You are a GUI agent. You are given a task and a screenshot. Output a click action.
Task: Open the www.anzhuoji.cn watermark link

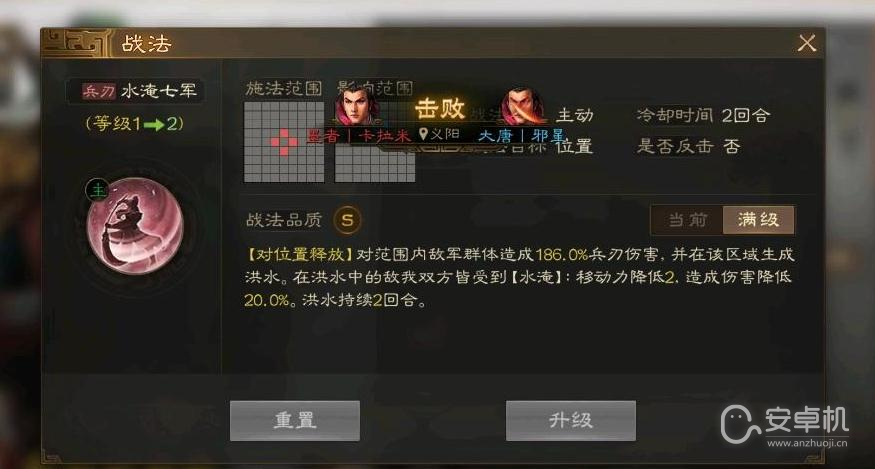pyautogui.click(x=807, y=444)
